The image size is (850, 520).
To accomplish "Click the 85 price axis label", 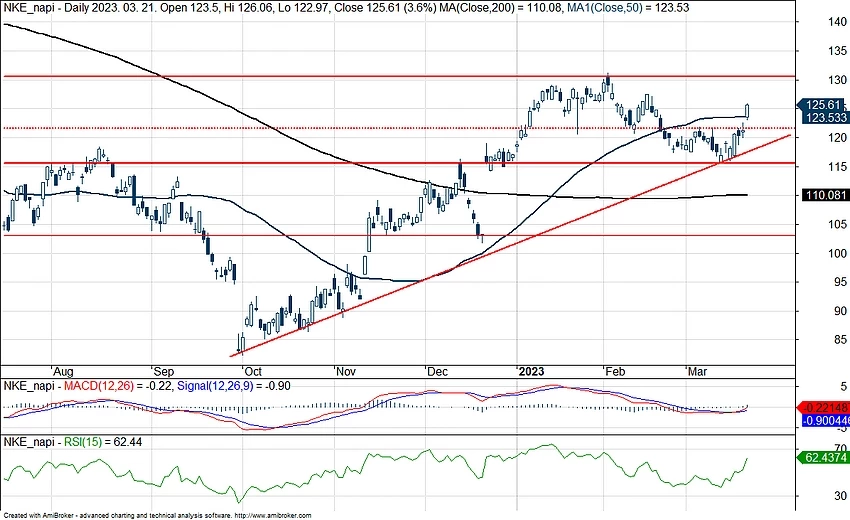I will pos(840,340).
